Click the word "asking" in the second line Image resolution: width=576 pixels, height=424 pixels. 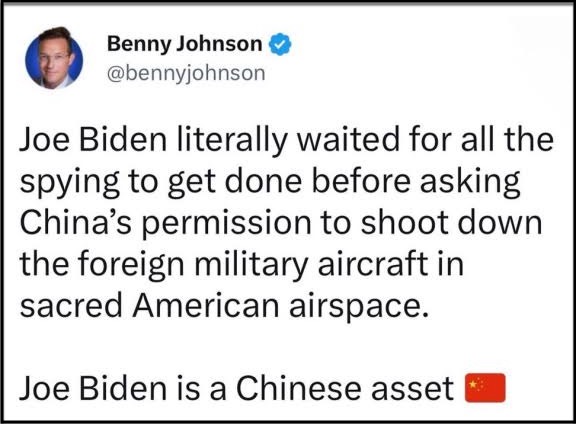[470, 183]
